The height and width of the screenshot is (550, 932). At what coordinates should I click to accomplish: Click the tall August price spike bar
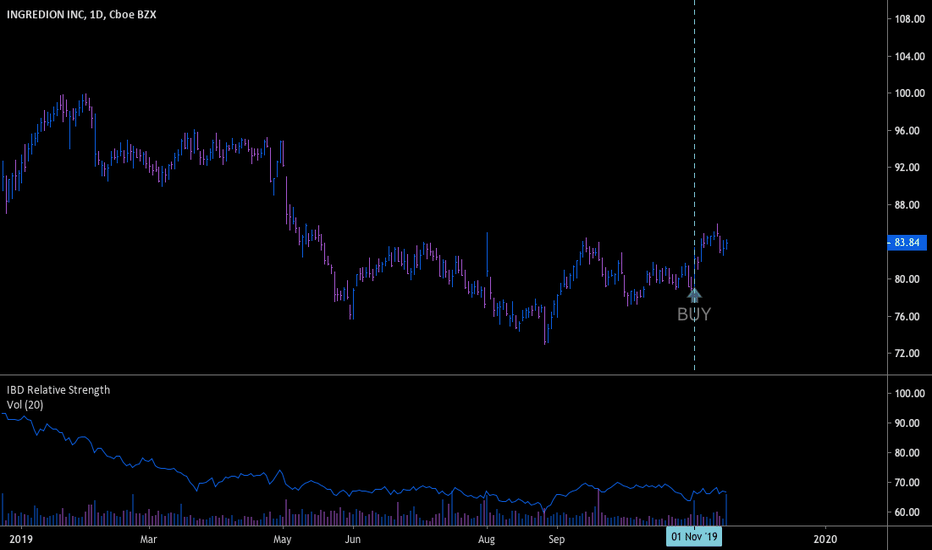pos(487,254)
